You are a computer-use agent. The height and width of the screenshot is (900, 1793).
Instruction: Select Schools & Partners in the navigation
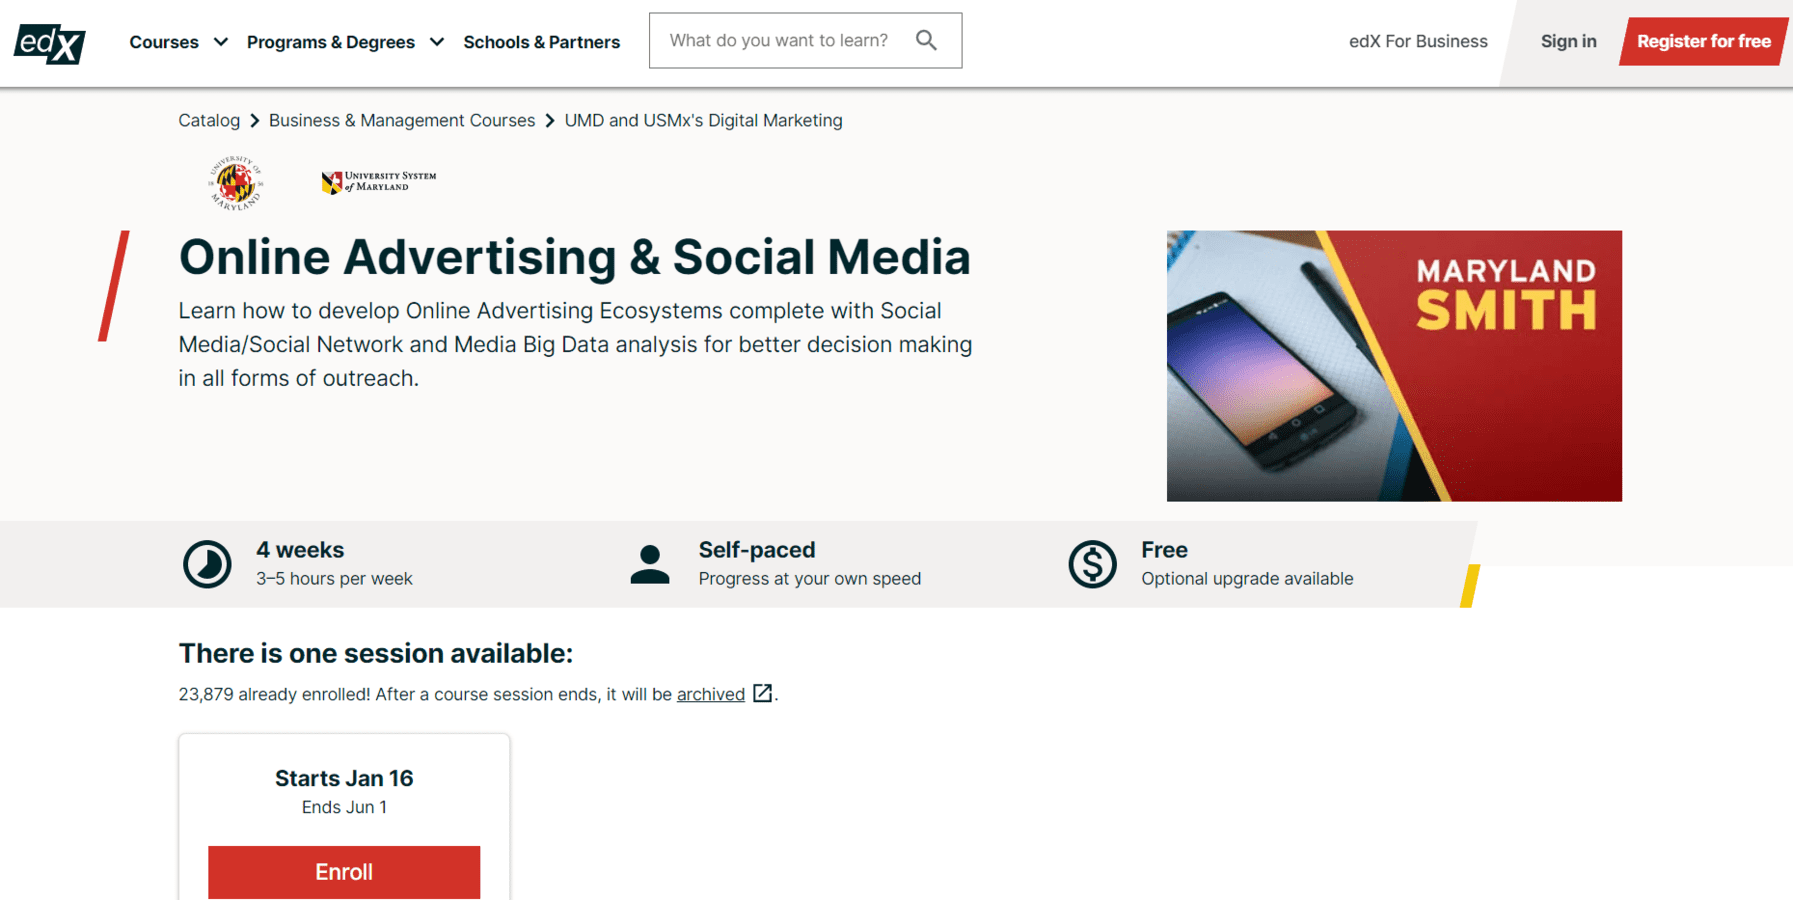pos(541,42)
